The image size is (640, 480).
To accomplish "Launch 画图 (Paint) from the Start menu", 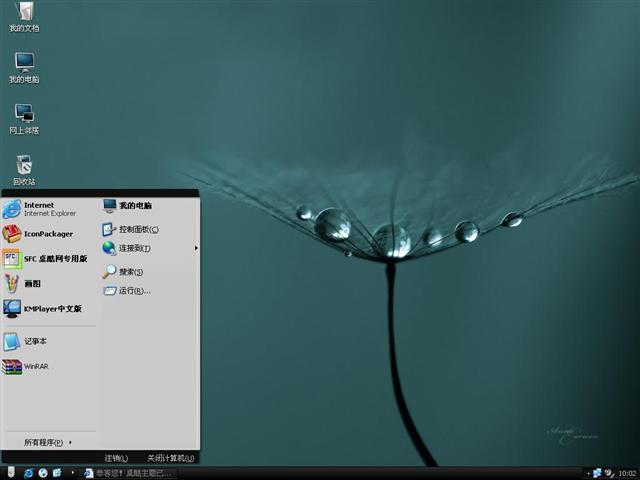I will [x=32, y=283].
